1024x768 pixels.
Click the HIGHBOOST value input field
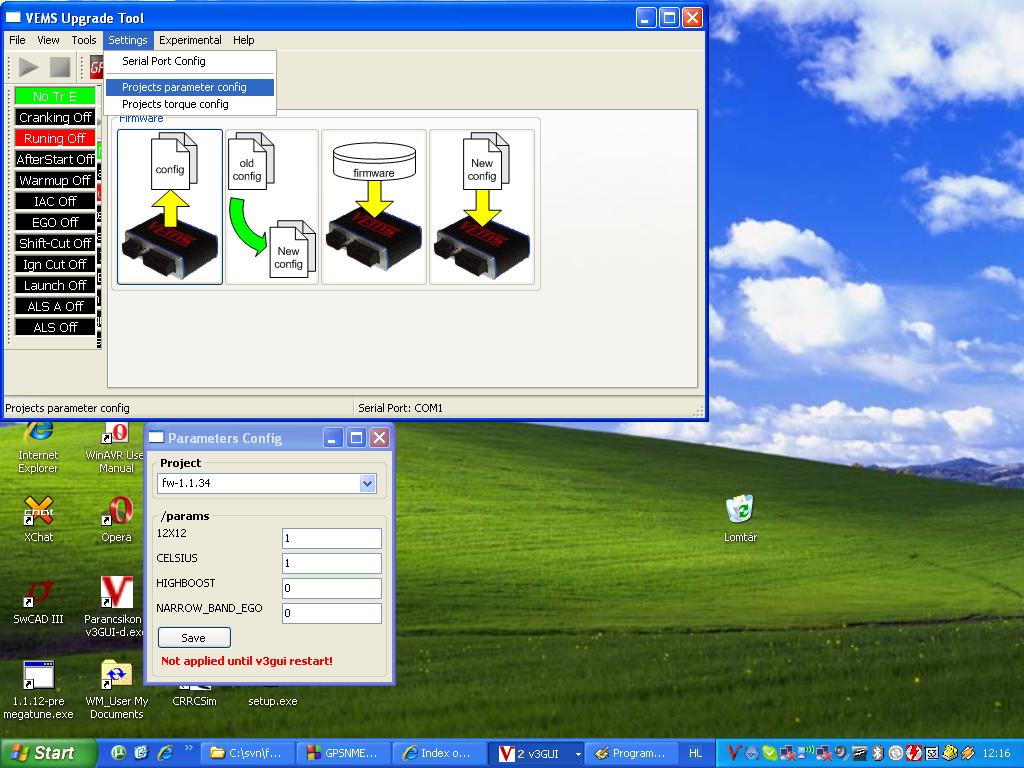332,588
